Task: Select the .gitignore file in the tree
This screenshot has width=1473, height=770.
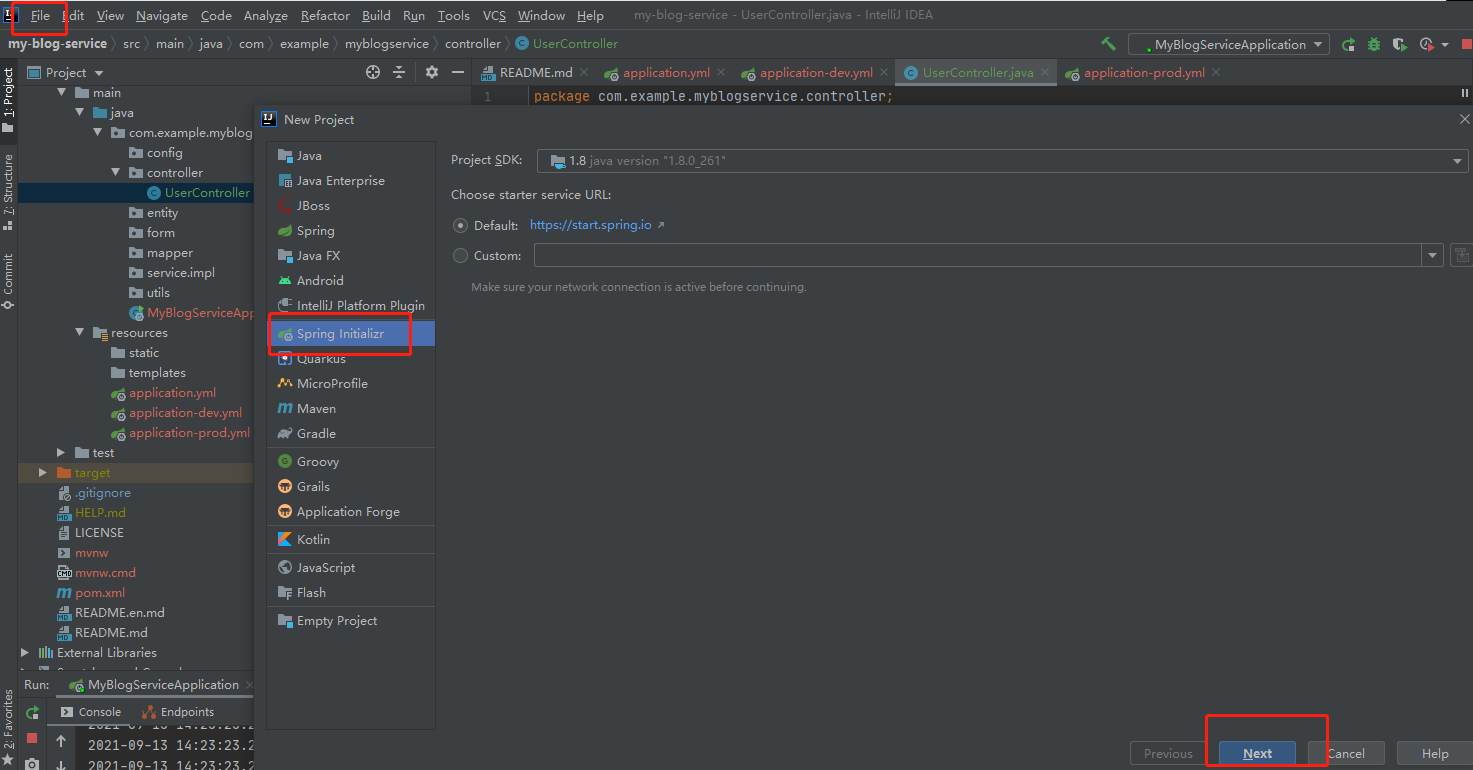Action: (102, 493)
